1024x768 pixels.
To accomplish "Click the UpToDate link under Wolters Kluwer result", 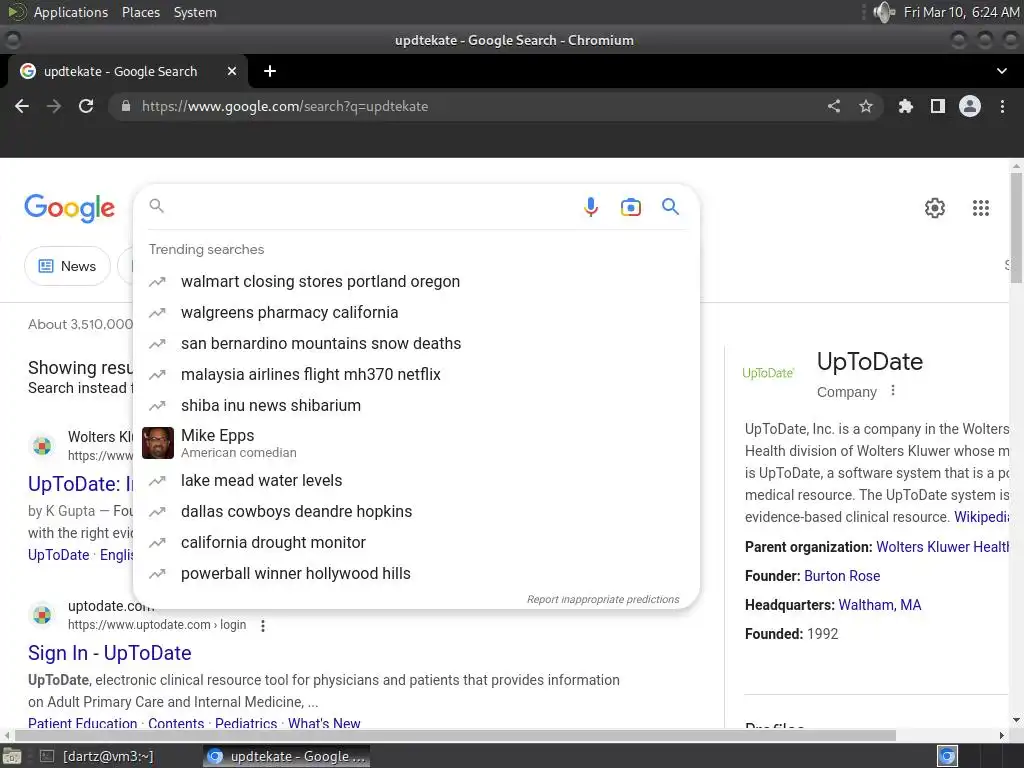I will click(58, 555).
